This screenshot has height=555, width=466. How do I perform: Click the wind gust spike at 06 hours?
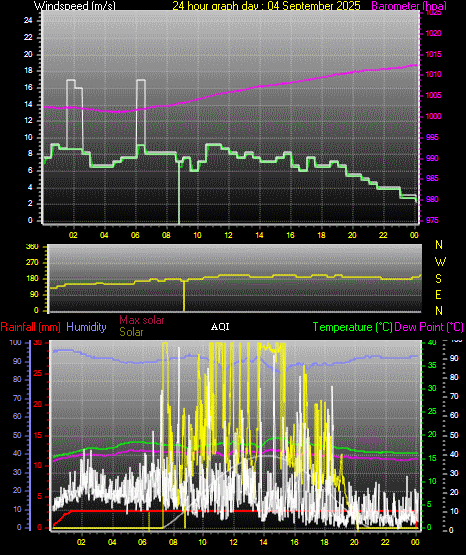point(141,112)
